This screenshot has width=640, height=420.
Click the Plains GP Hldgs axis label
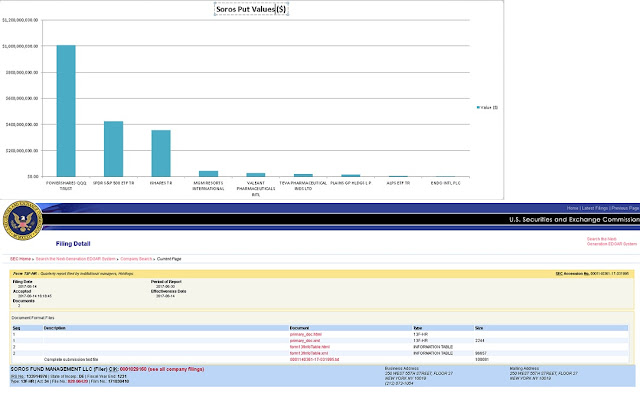tap(351, 183)
